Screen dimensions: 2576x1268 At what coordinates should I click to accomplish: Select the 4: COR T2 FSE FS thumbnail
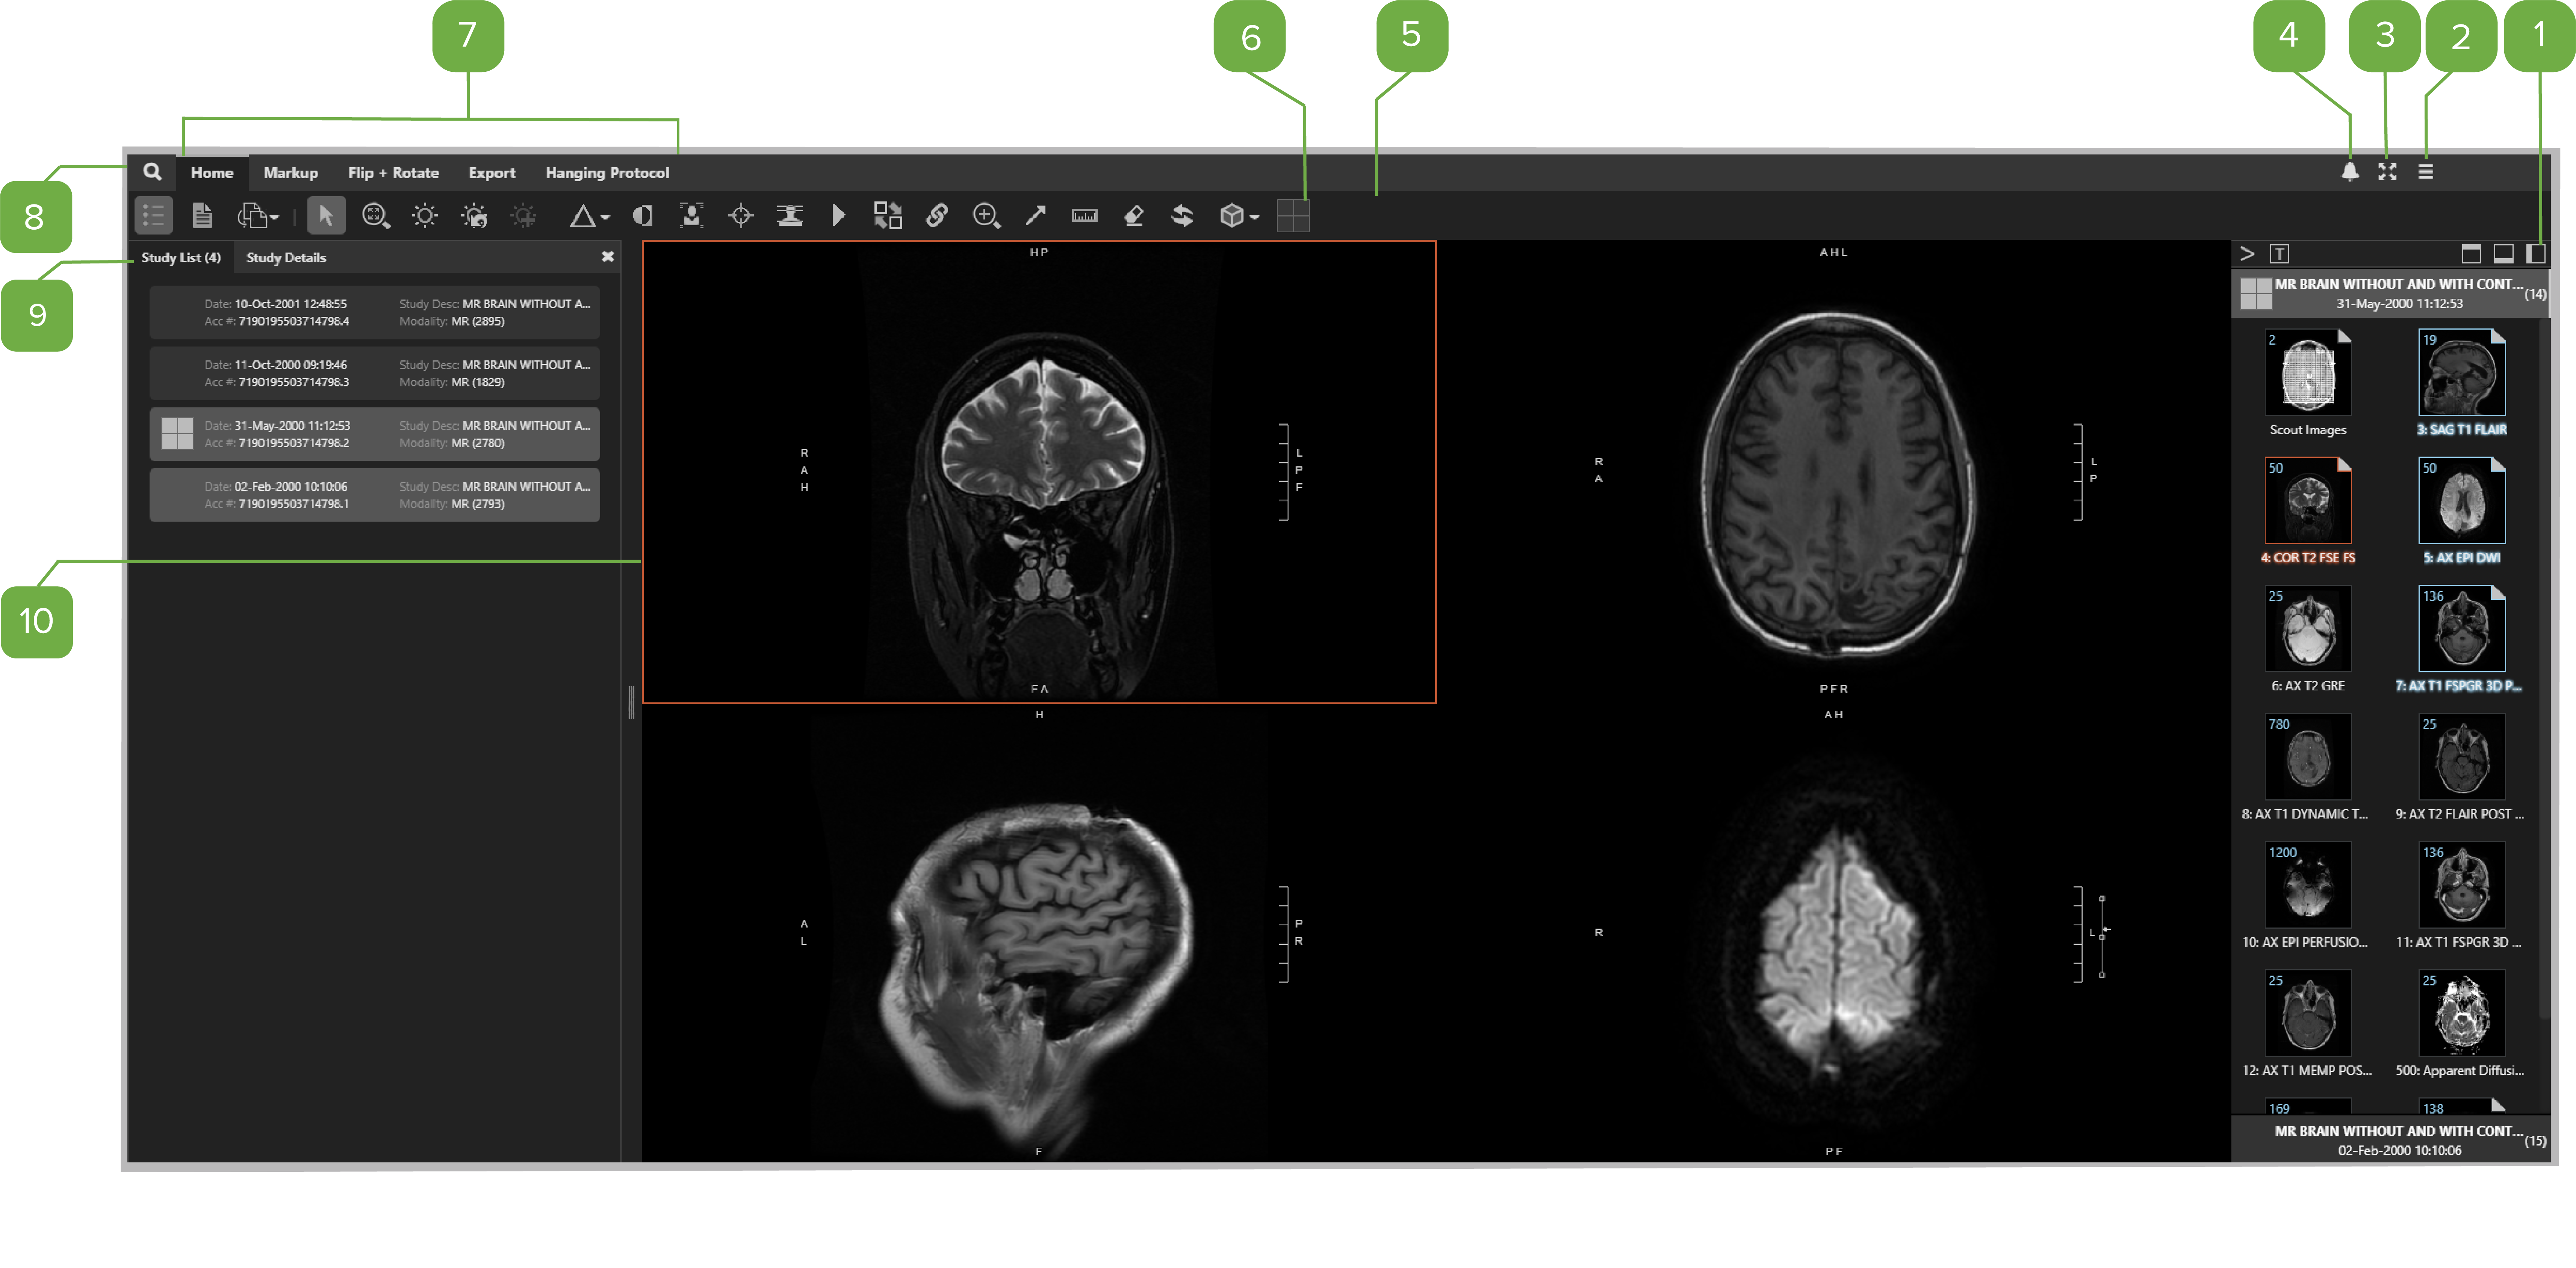point(2308,500)
